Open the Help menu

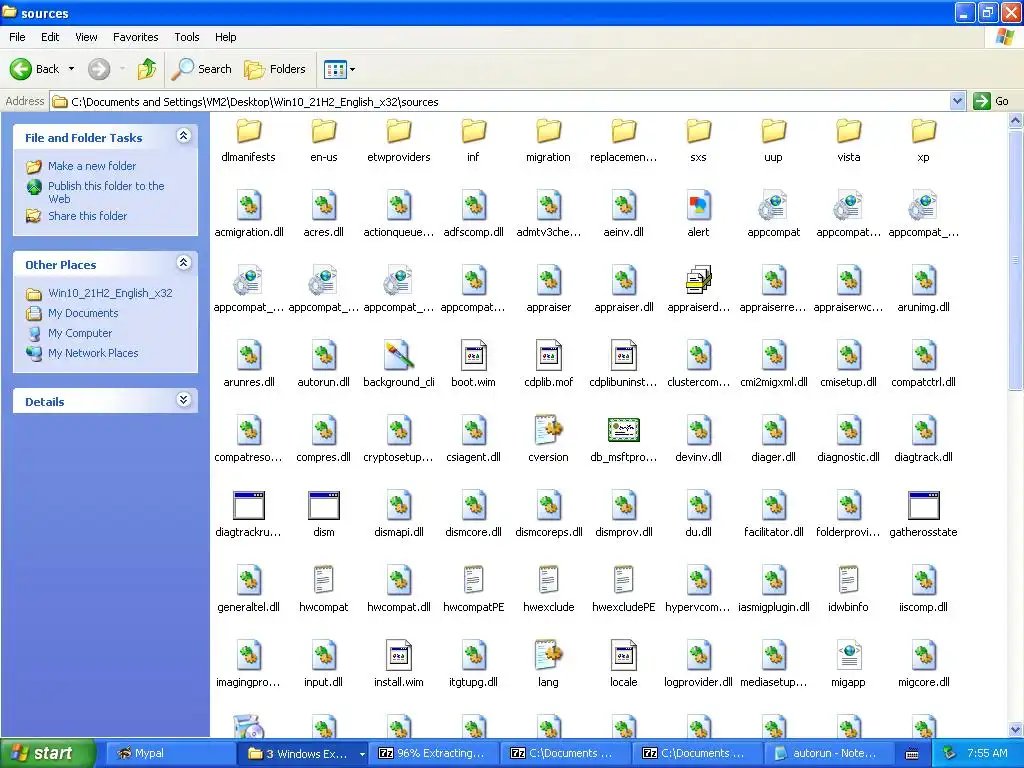tap(225, 37)
